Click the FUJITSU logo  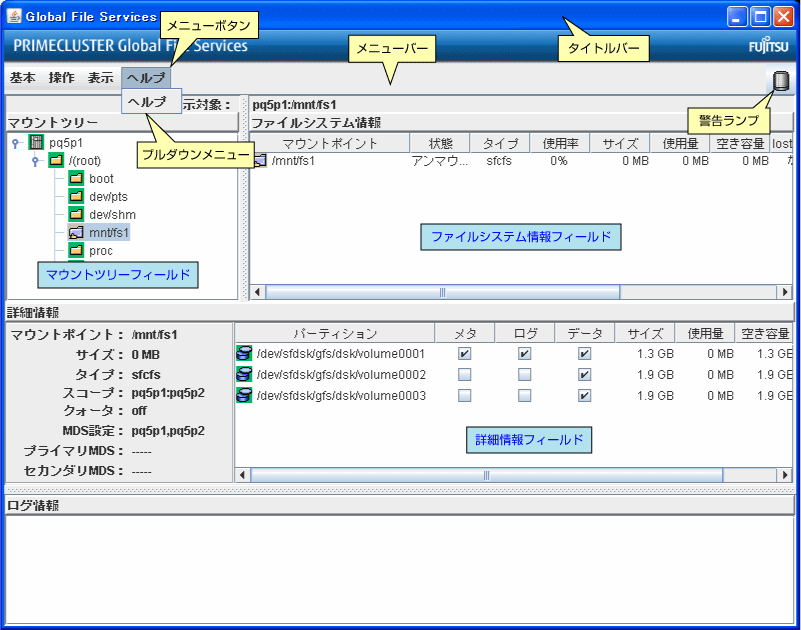(x=768, y=46)
